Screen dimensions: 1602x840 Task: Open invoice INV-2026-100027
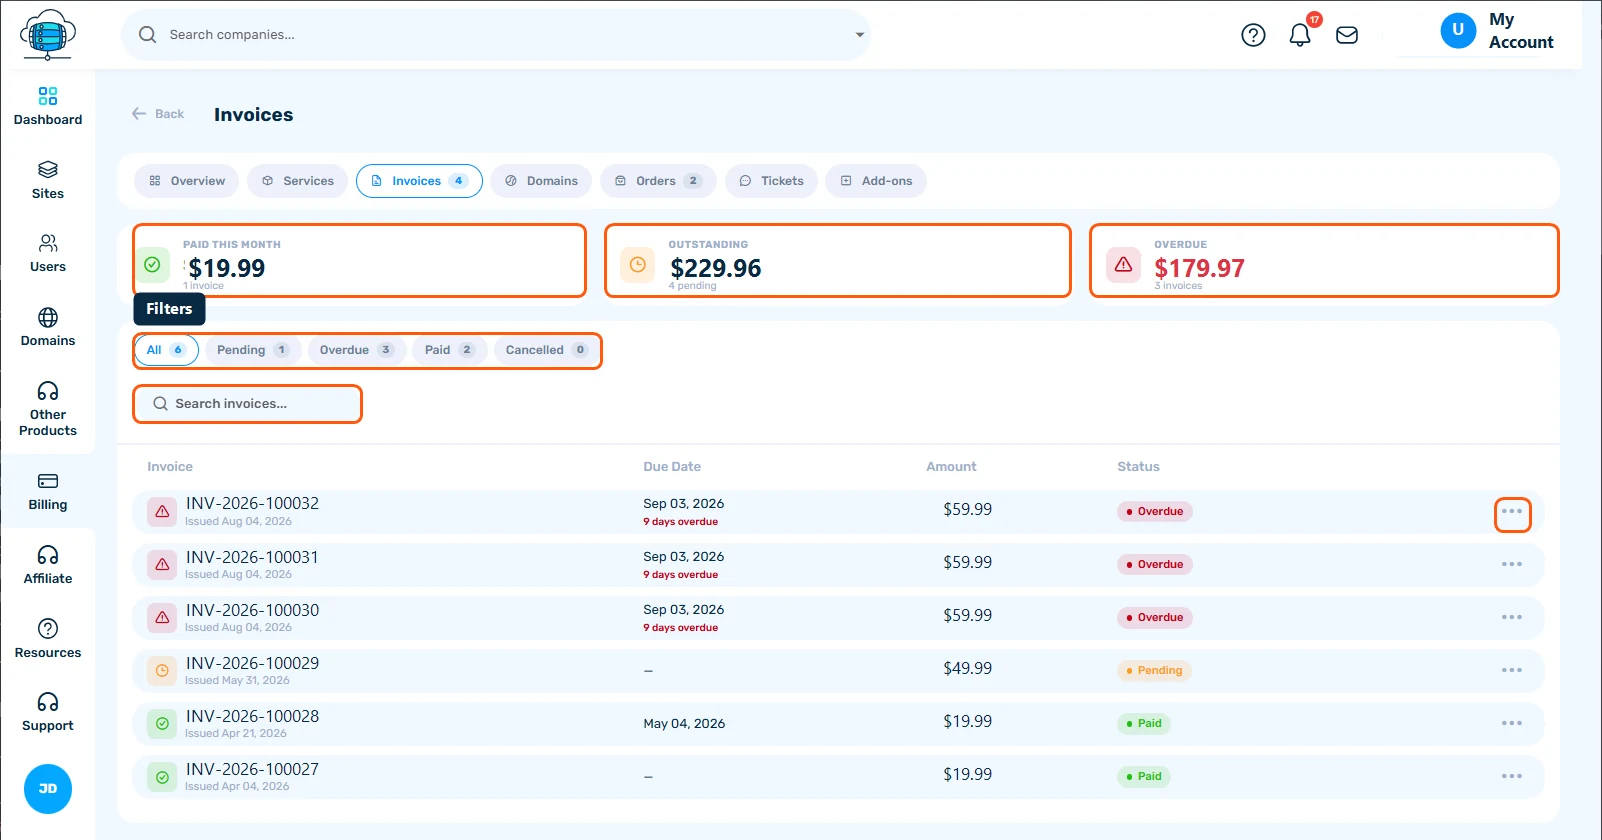(252, 769)
